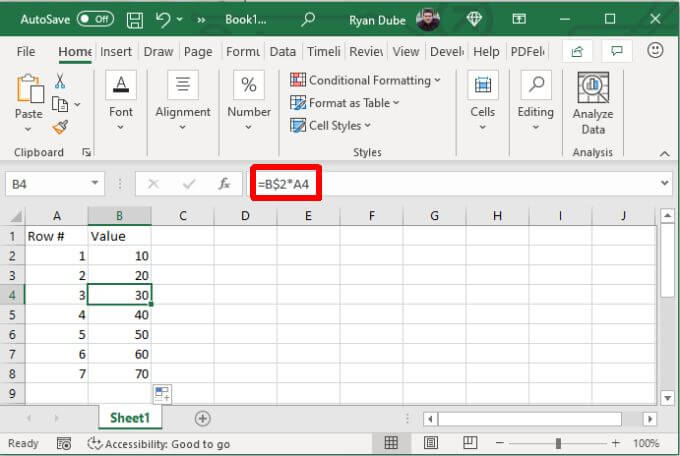Undo the last action

tap(163, 20)
